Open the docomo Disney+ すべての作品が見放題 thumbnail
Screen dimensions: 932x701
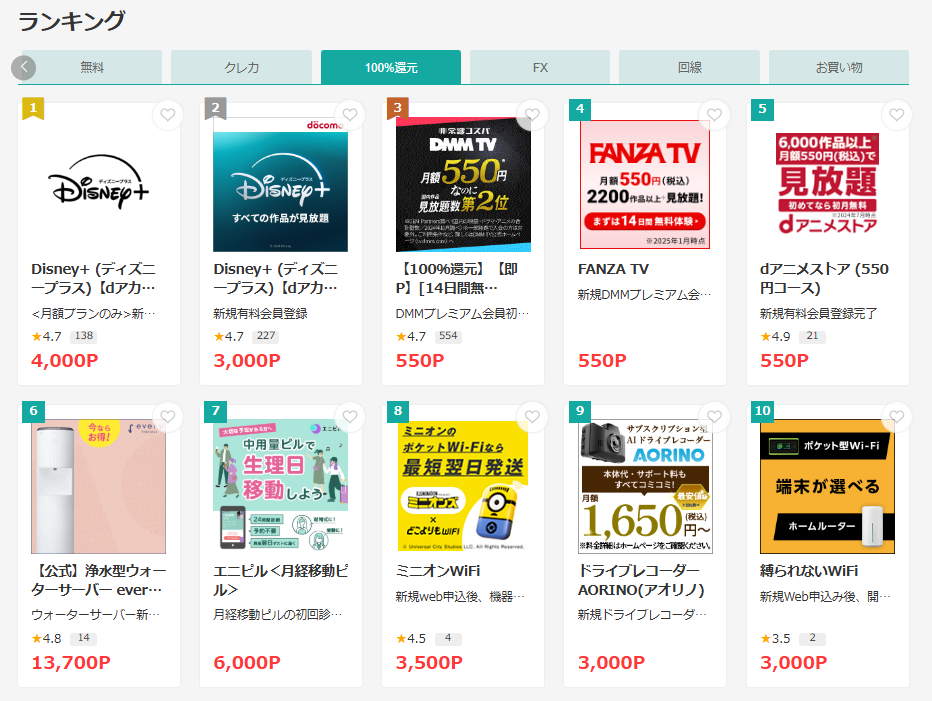(281, 184)
